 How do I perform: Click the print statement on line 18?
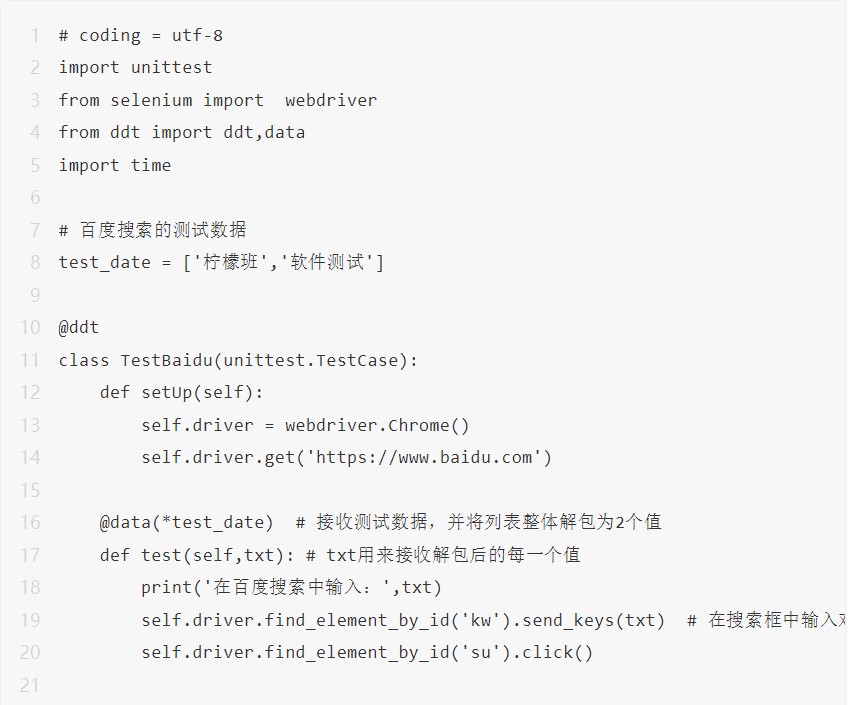click(x=291, y=587)
